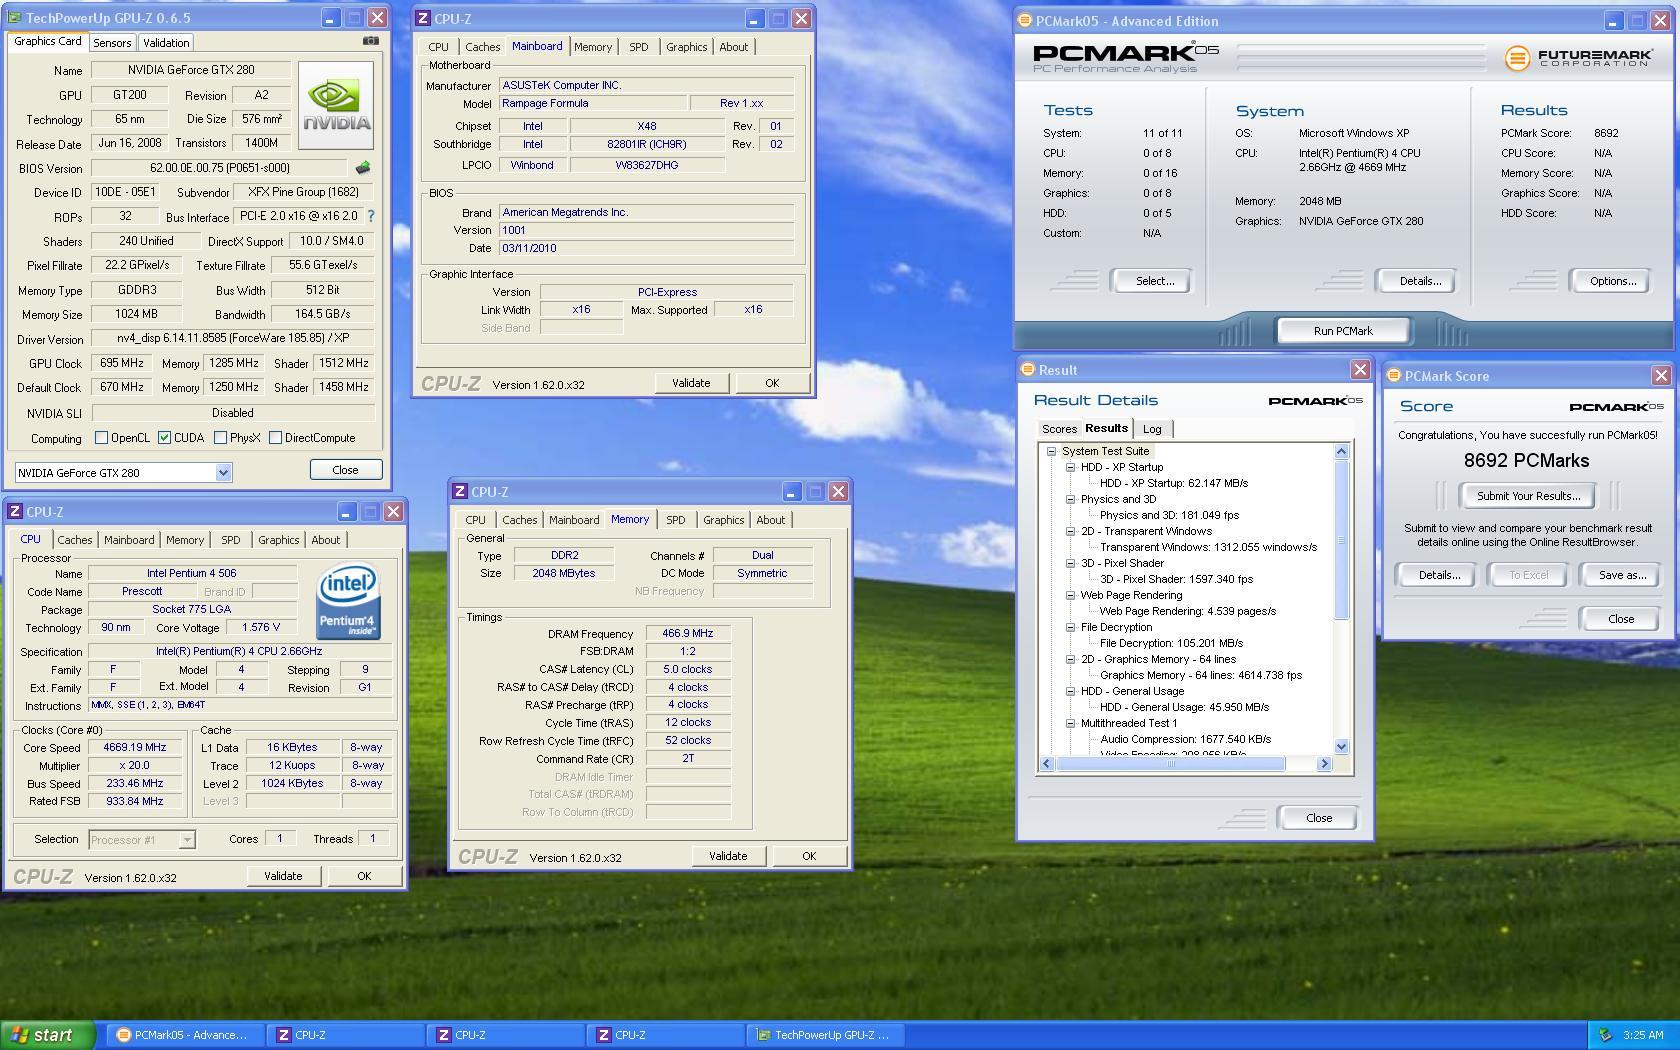This screenshot has height=1050, width=1680.
Task: Click the horizontal scrollbar in Result Details
Action: (1170, 764)
